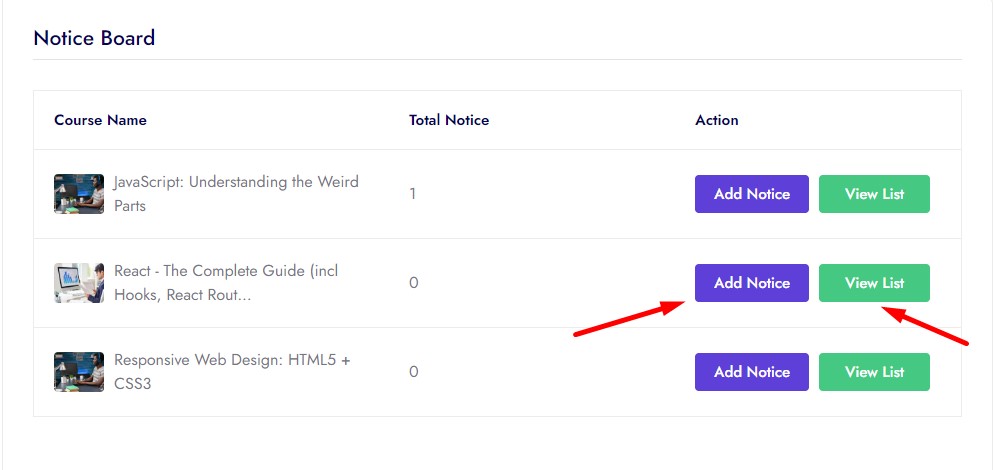Open the JavaScript: Understanding the Weird Parts title

tap(235, 194)
